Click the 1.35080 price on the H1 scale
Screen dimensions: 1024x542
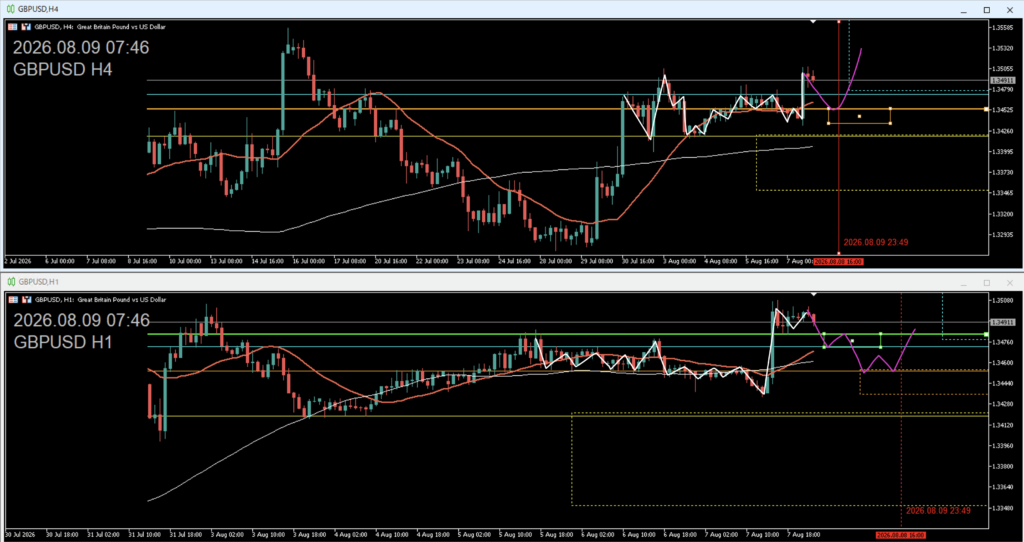(x=1003, y=300)
